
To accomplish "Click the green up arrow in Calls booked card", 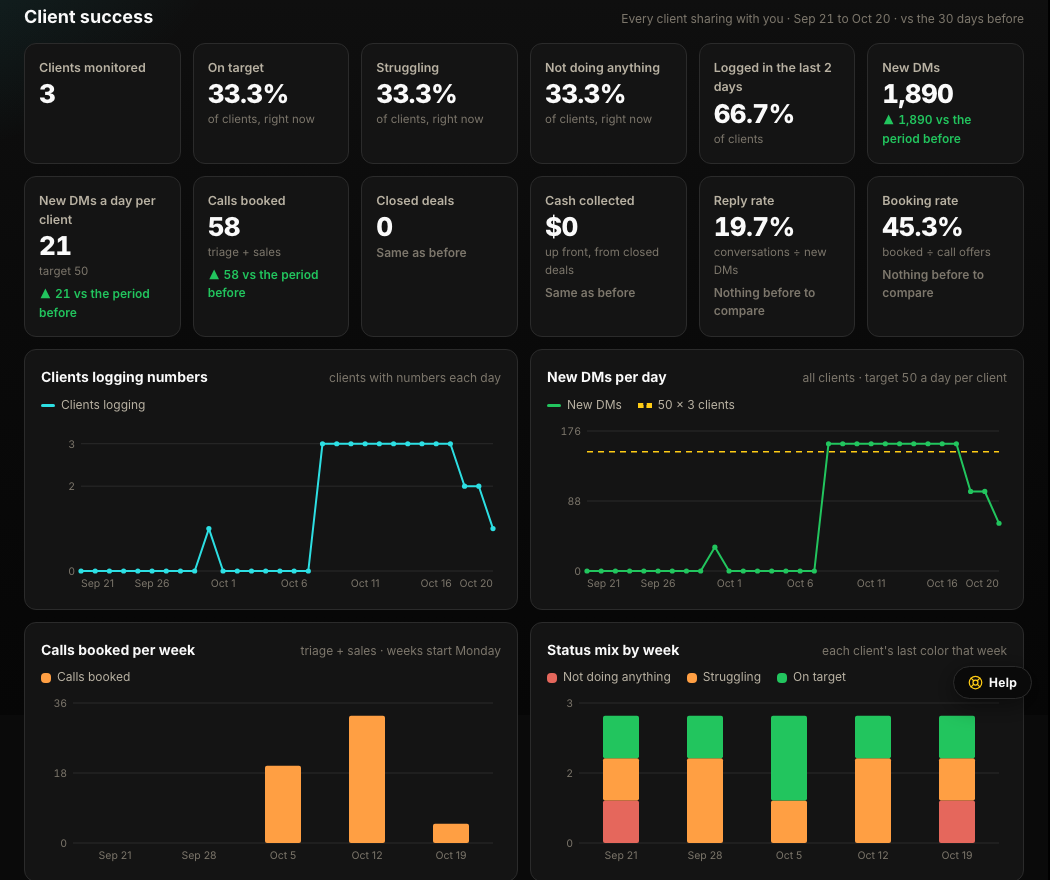I will 214,275.
